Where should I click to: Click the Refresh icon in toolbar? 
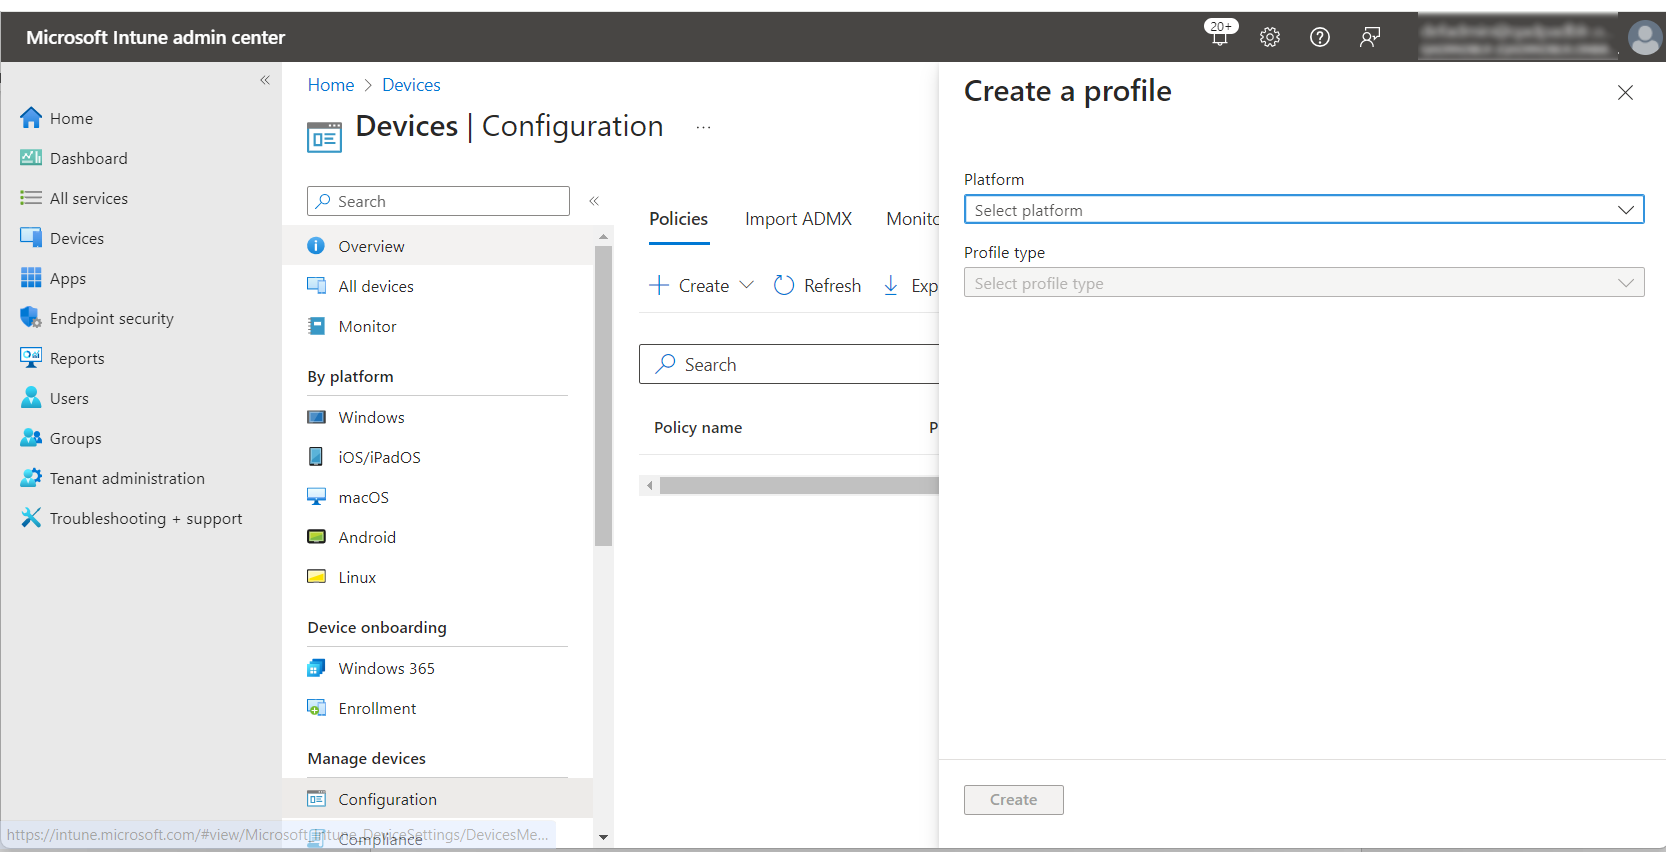(784, 286)
